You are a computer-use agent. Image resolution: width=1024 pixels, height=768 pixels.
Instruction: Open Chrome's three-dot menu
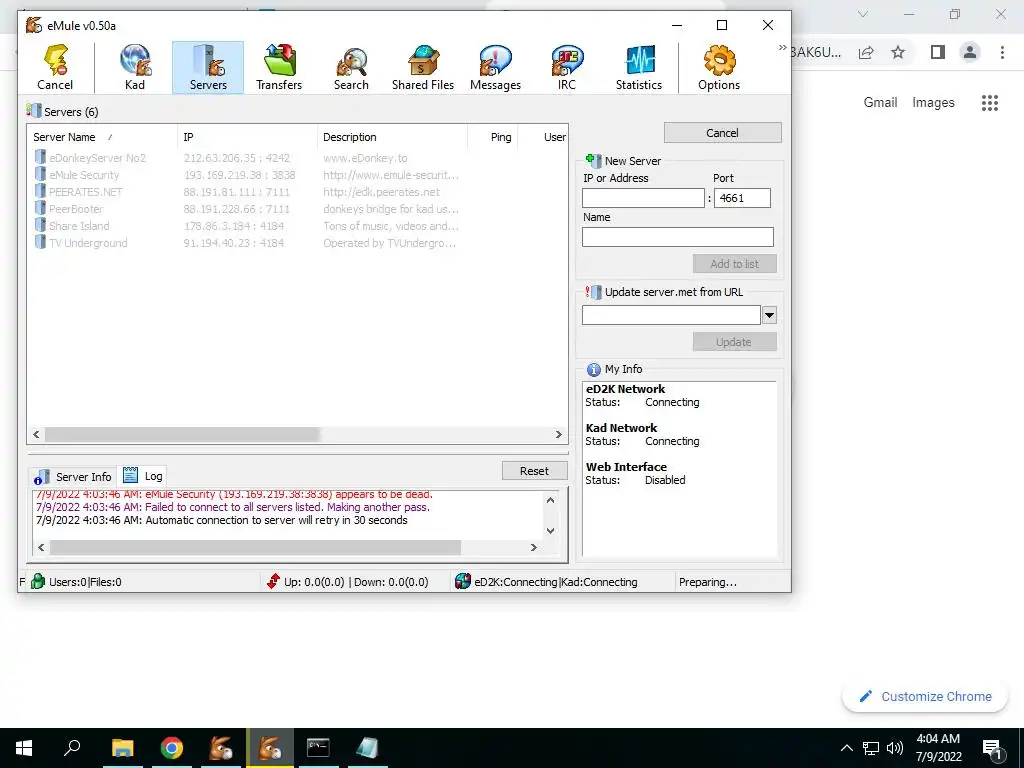coord(1002,52)
